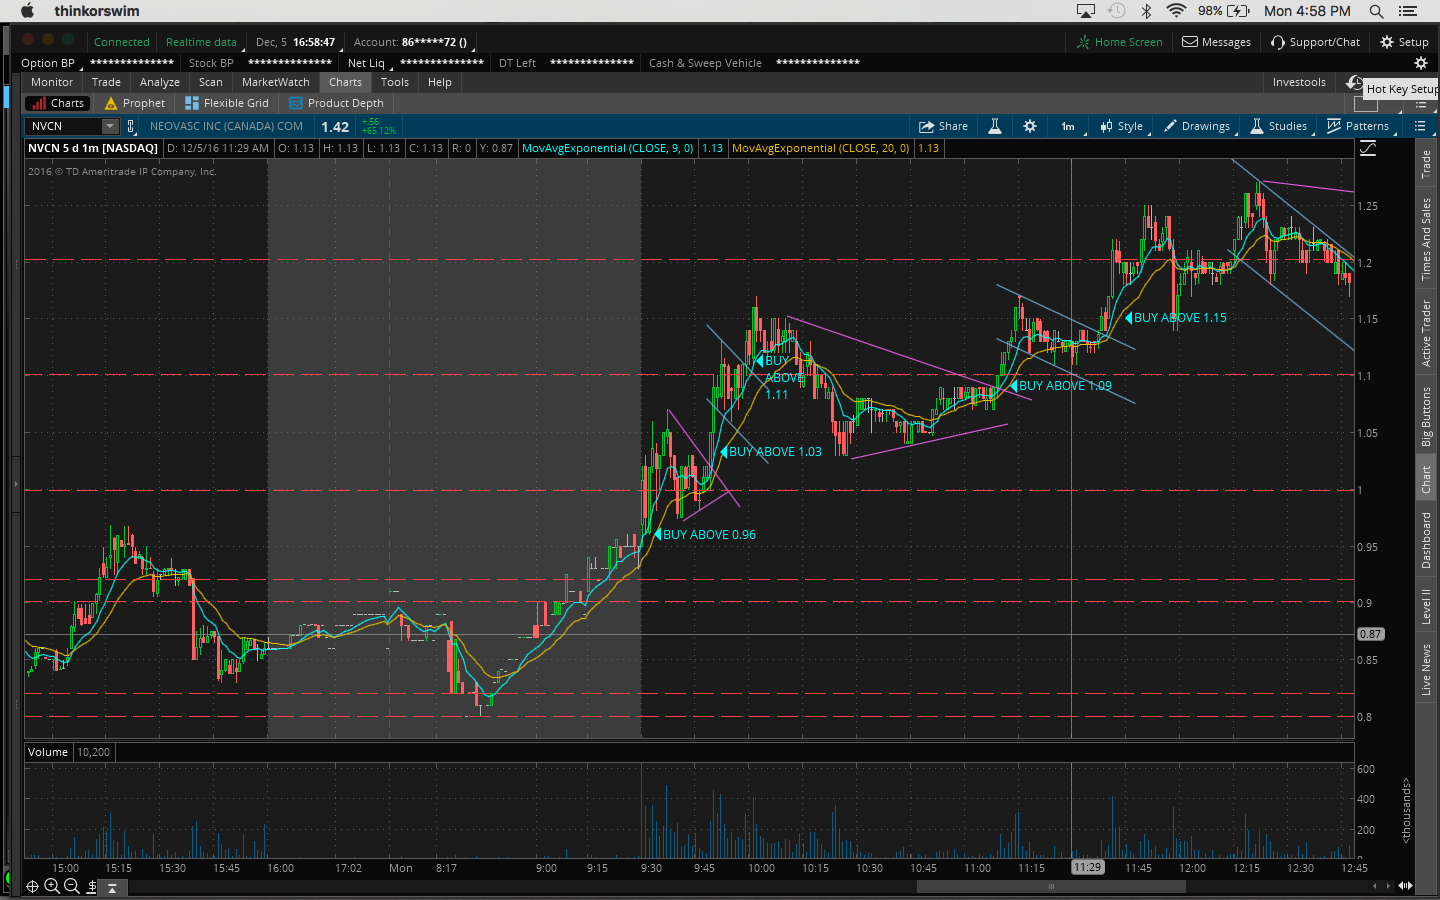Open the macOS Wi-Fi status menu
This screenshot has width=1440, height=900.
[1176, 11]
